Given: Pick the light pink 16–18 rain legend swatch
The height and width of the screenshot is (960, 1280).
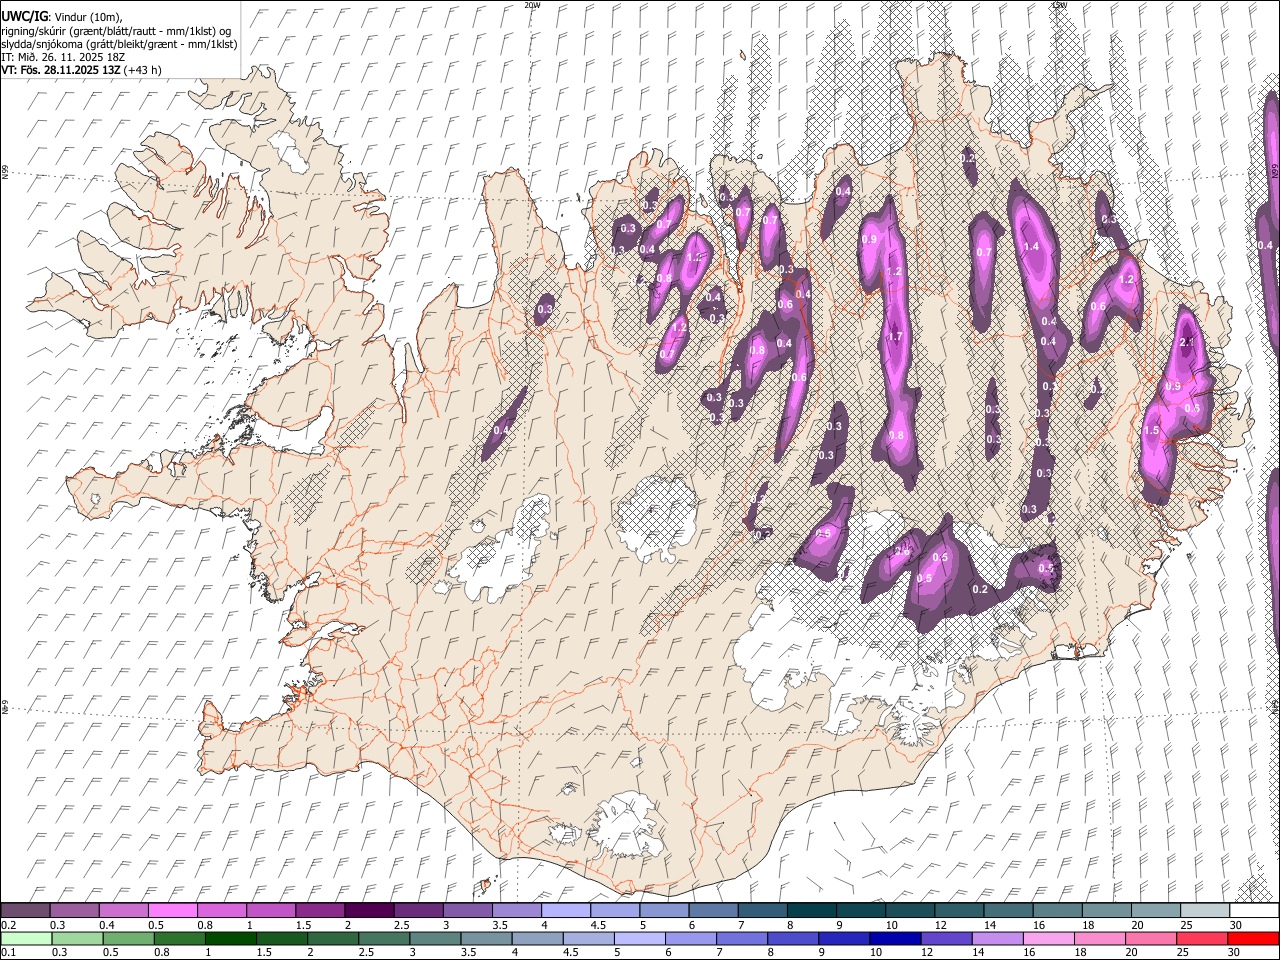Looking at the screenshot, I should [1048, 938].
